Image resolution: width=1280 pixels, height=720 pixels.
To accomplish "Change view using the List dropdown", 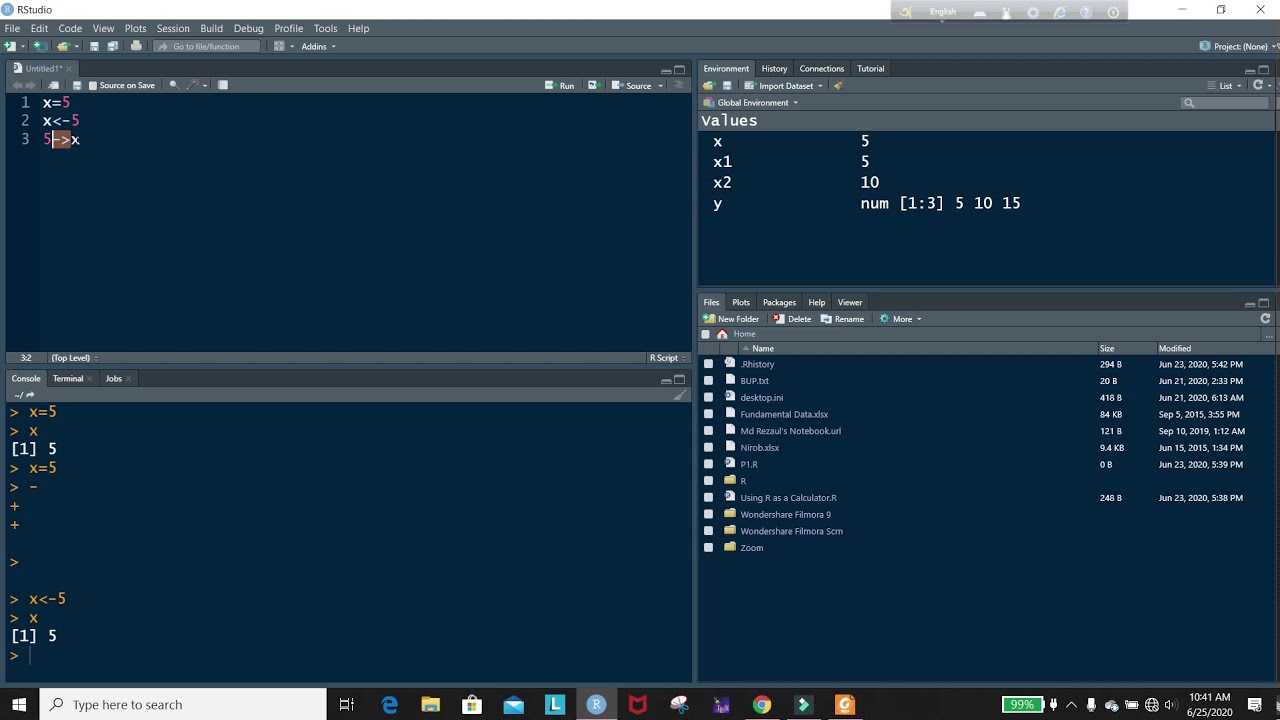I will [x=1224, y=86].
